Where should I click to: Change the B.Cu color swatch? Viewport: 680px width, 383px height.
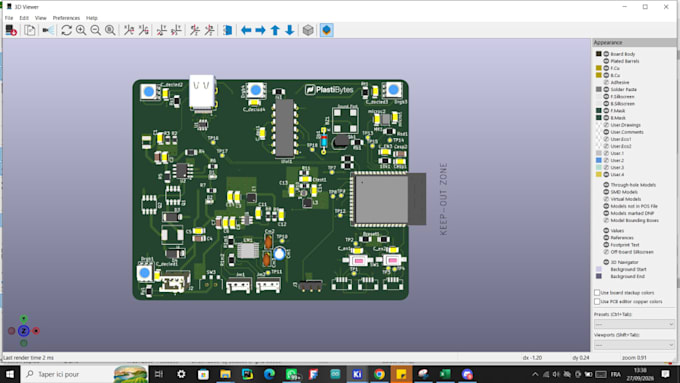pos(598,75)
